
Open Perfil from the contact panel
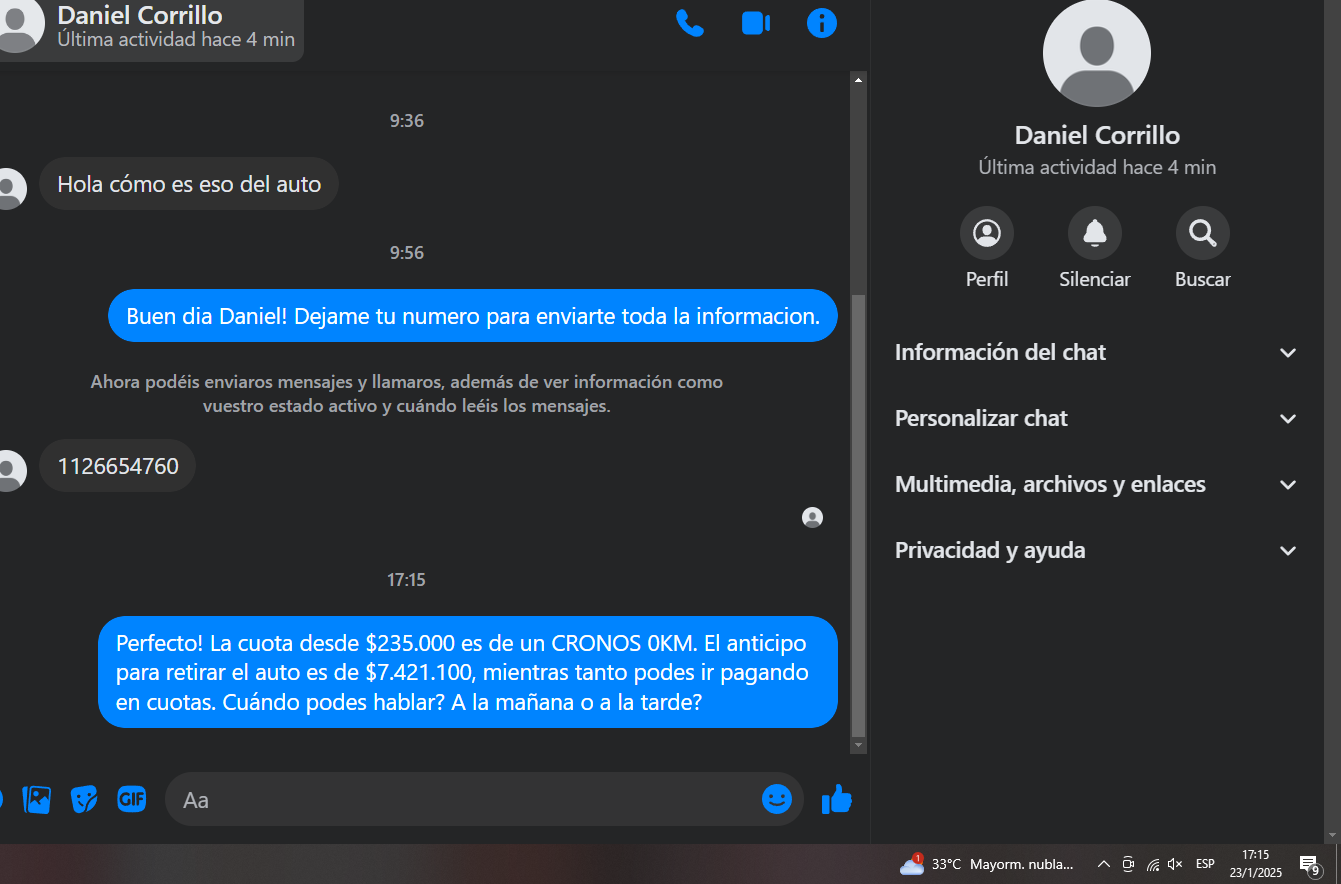coord(987,234)
